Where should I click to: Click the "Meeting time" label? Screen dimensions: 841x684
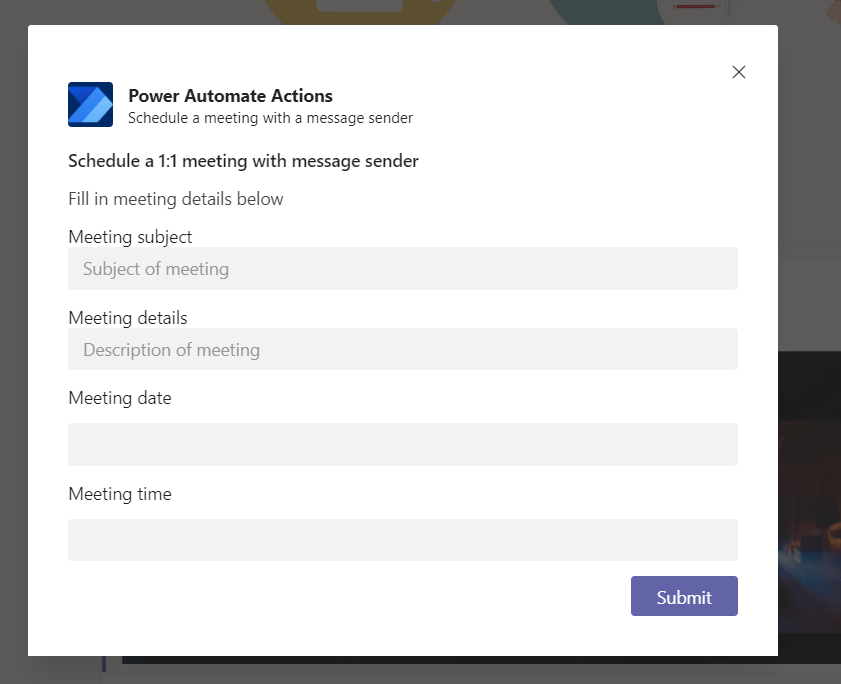120,494
